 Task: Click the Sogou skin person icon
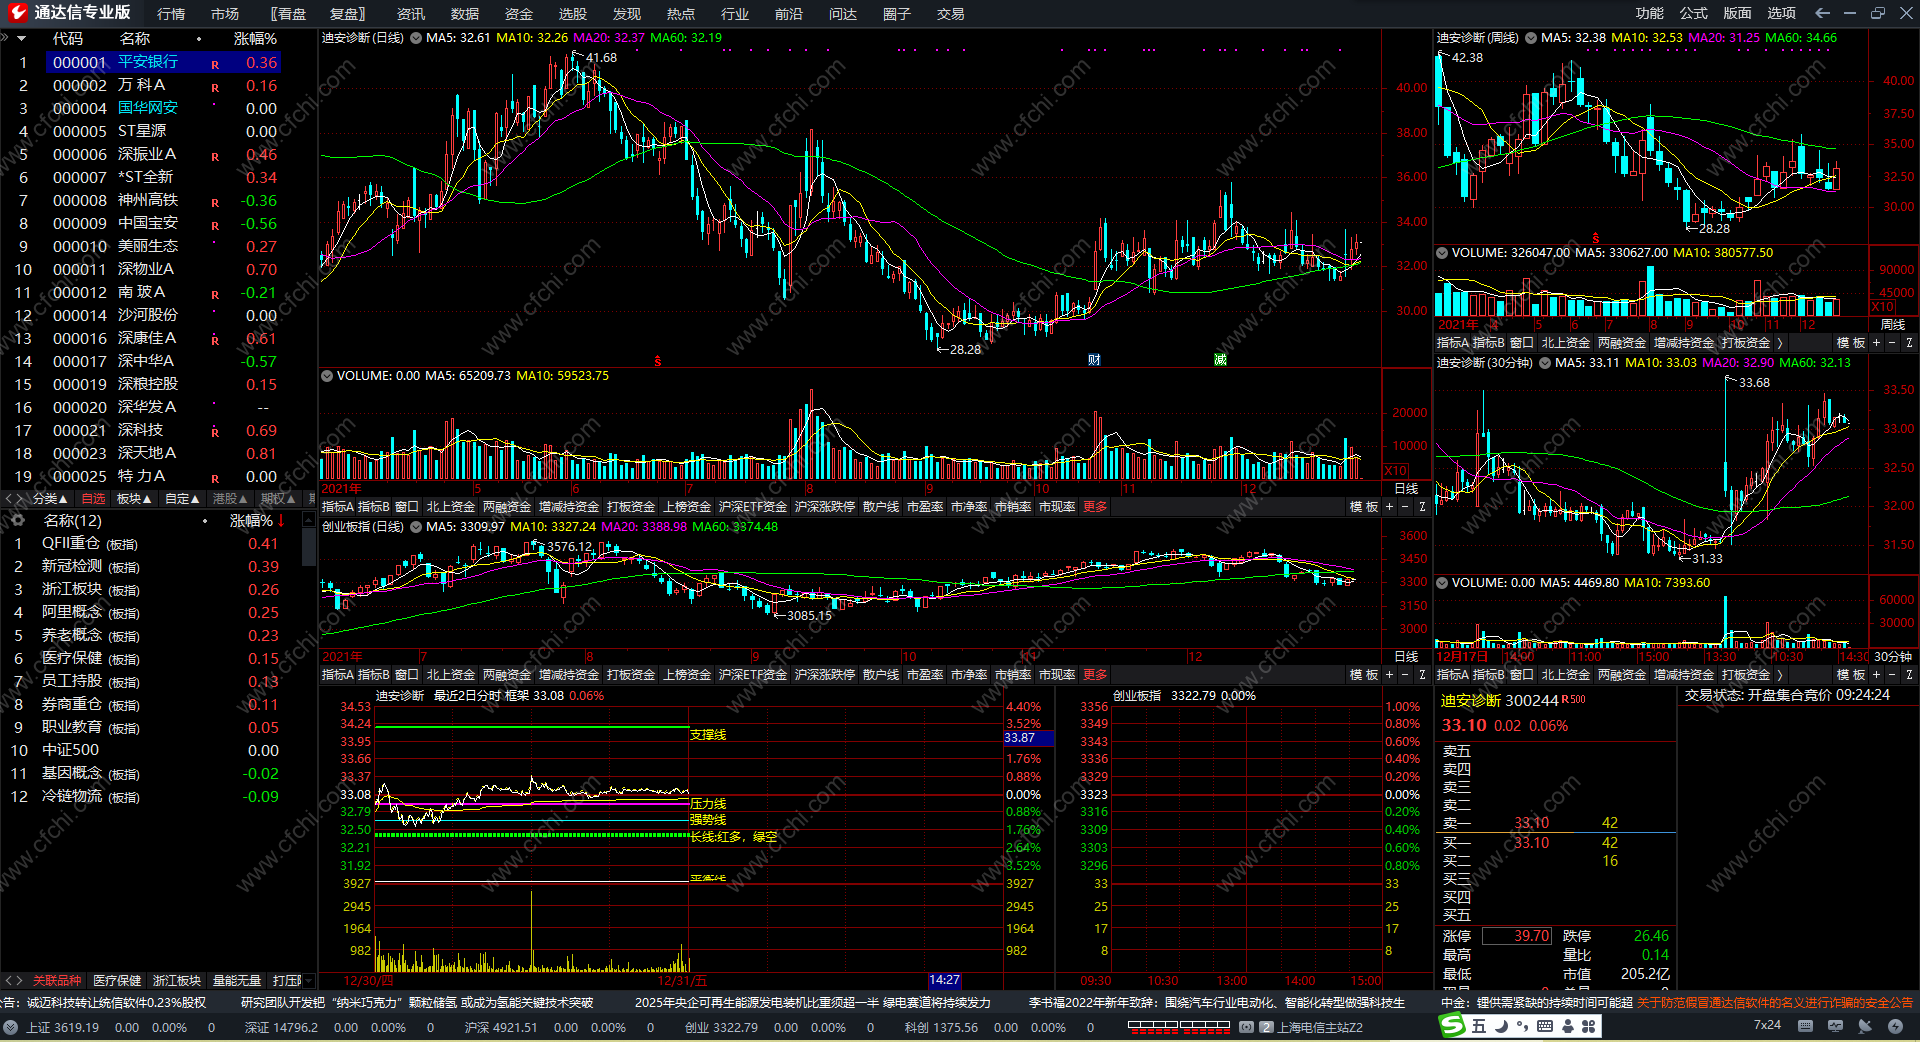[x=1567, y=1026]
